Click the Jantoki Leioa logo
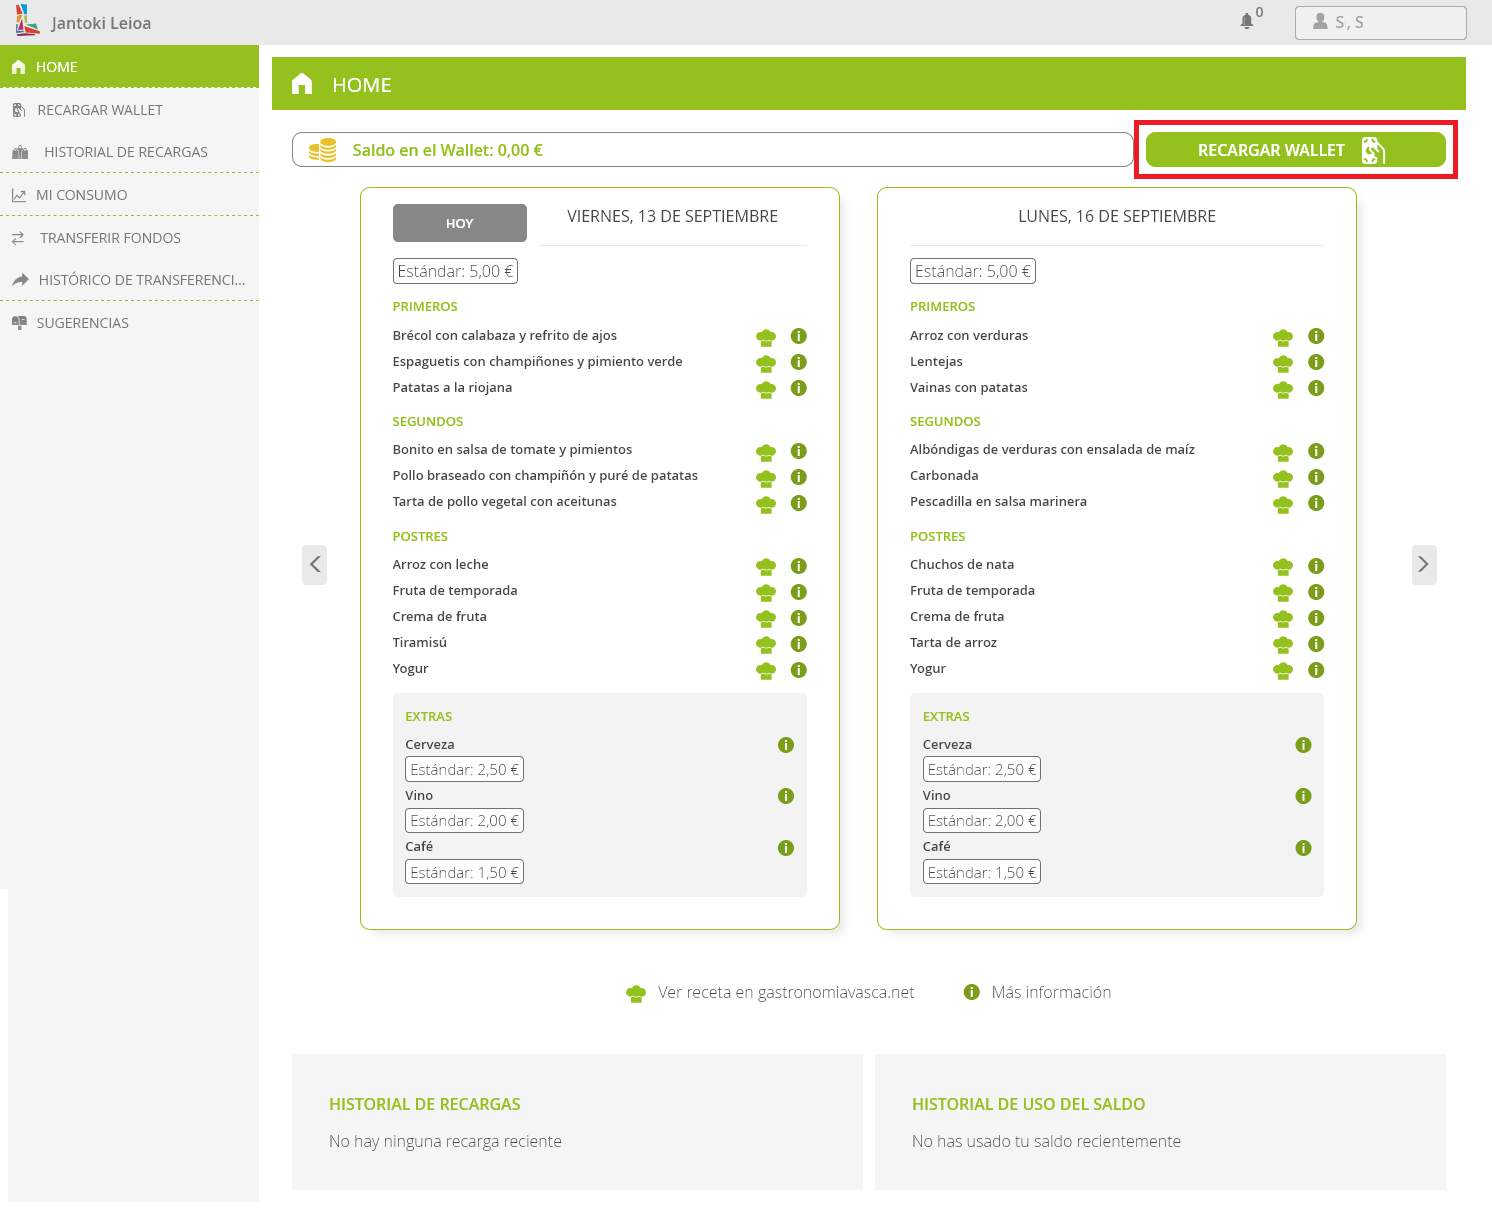The image size is (1492, 1224). tap(28, 21)
